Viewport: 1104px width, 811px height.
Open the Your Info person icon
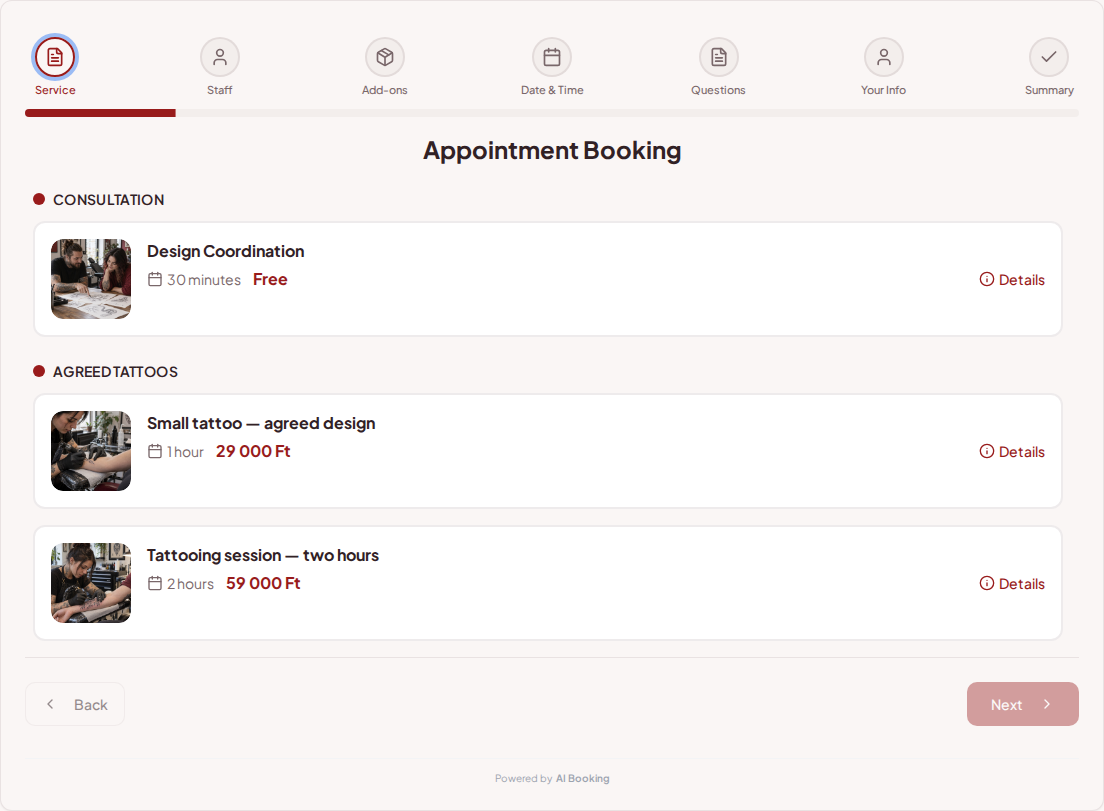pos(884,57)
